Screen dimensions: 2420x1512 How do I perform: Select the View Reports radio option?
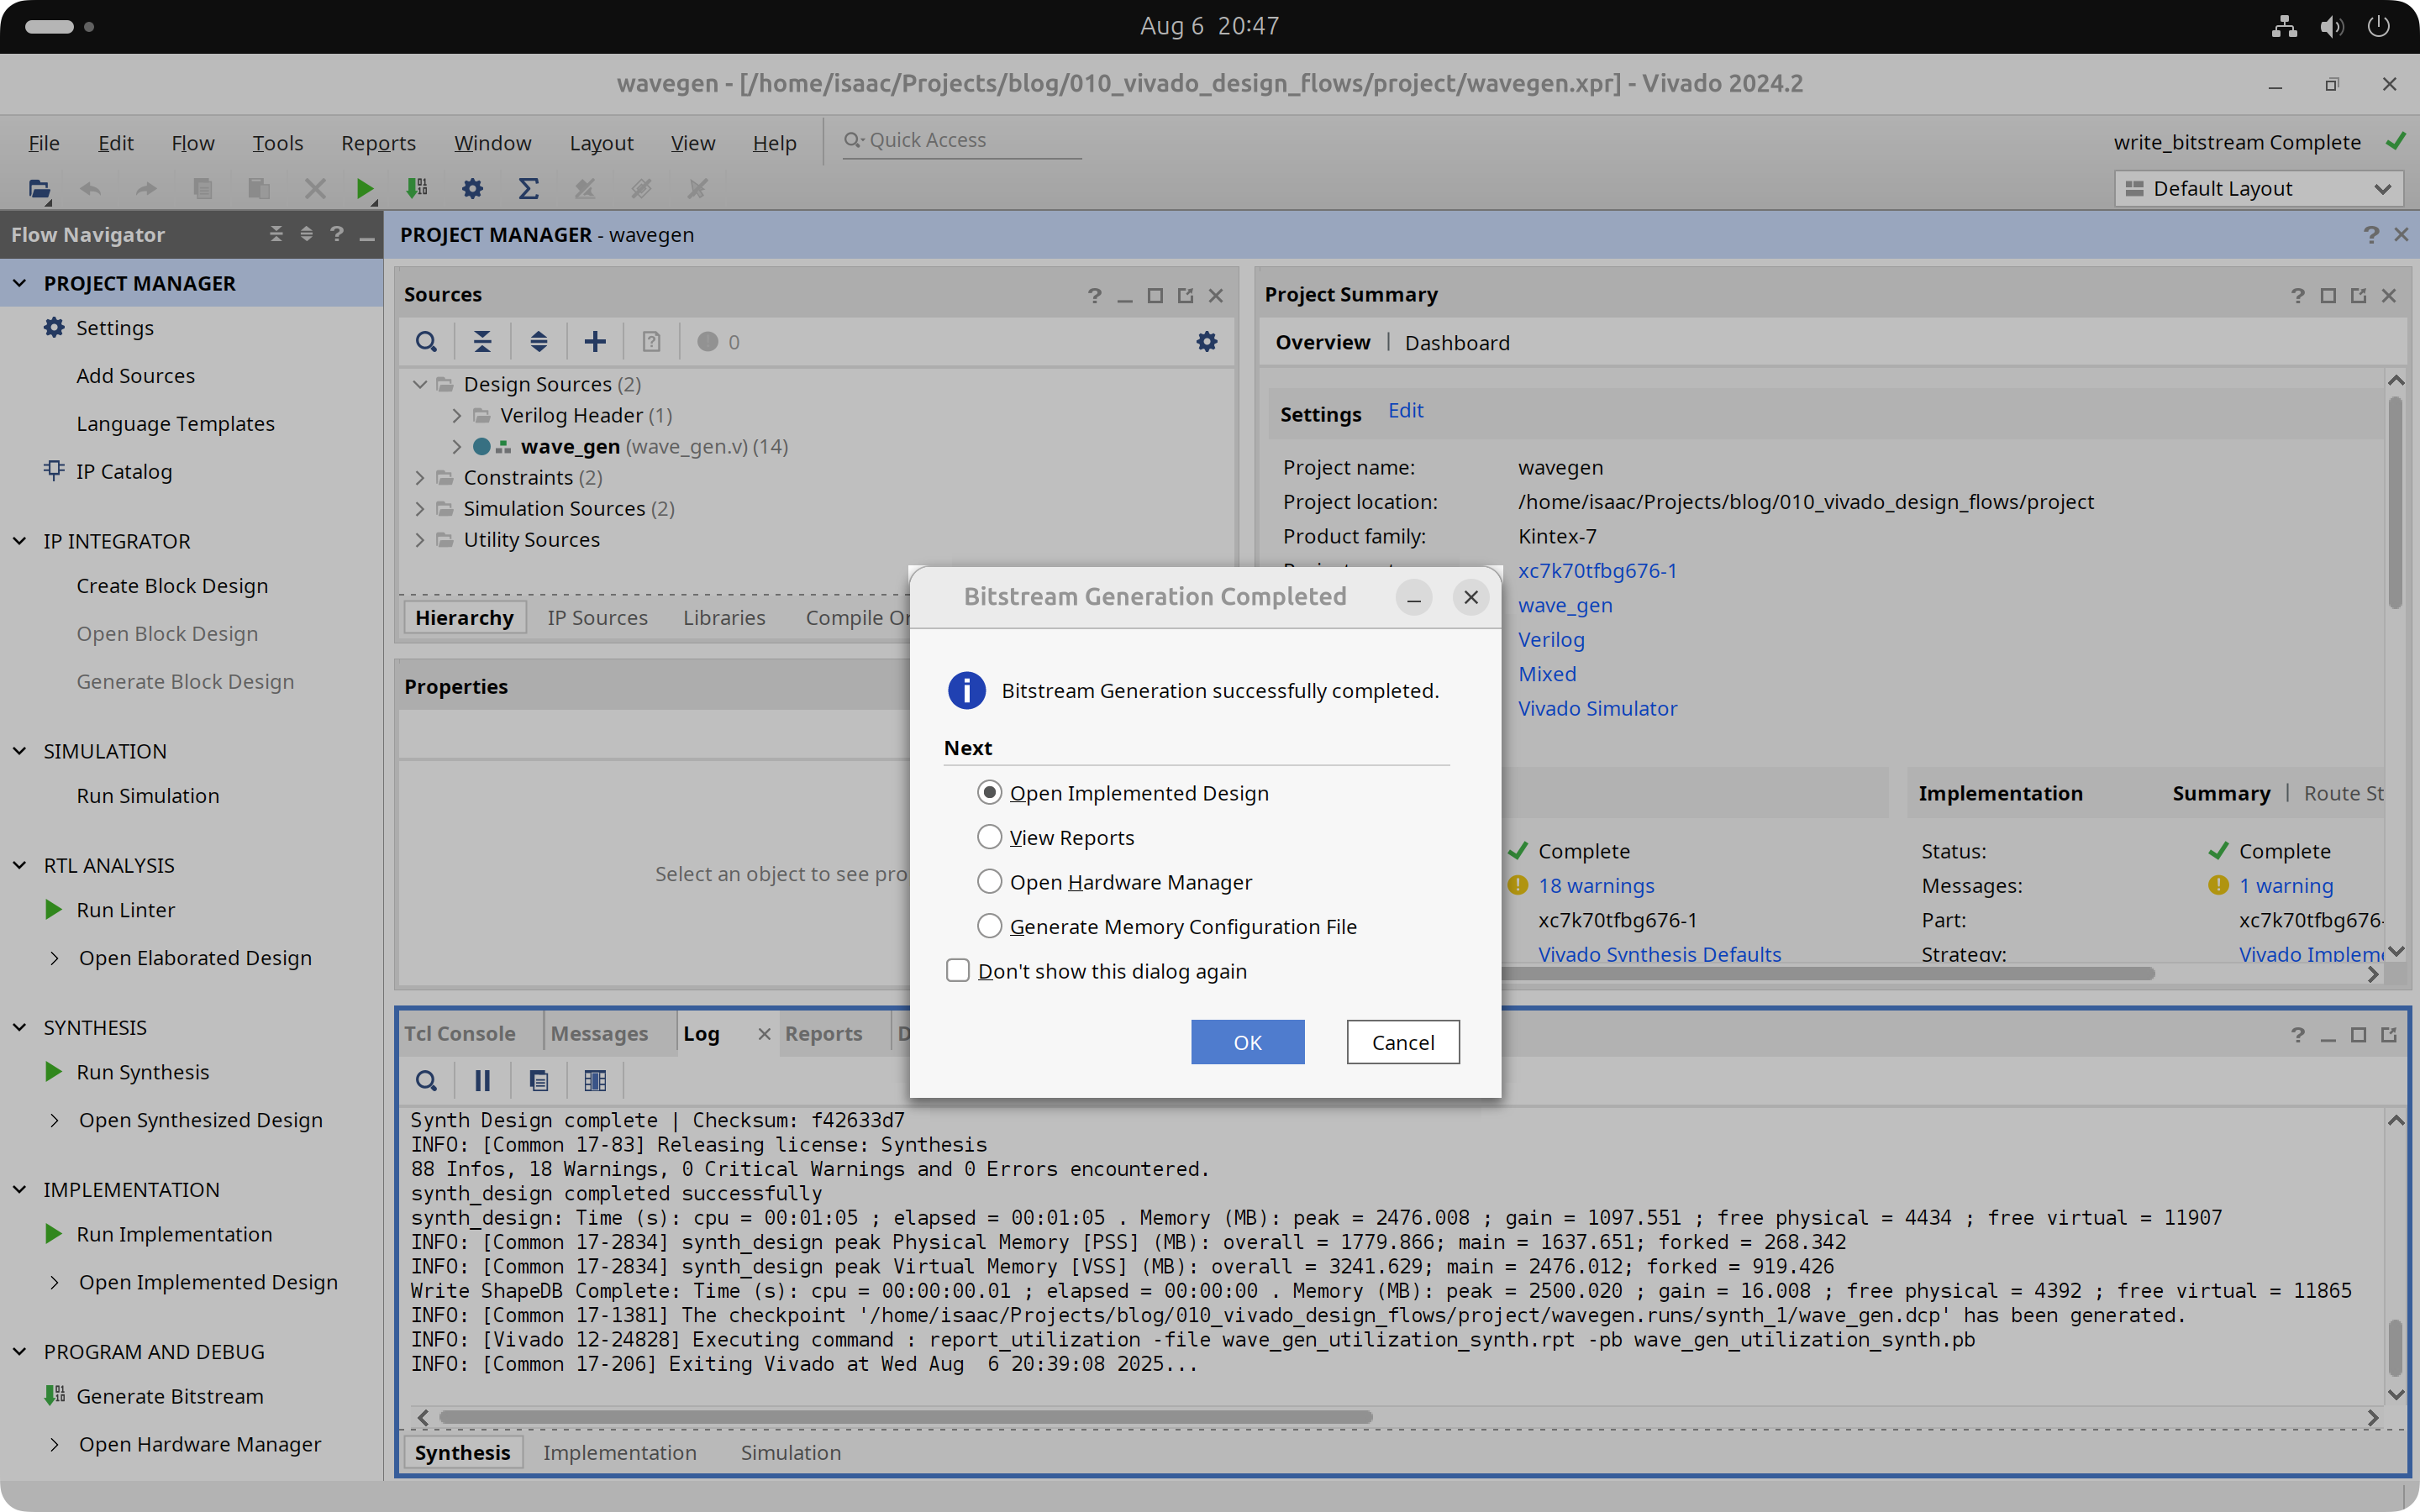click(989, 837)
